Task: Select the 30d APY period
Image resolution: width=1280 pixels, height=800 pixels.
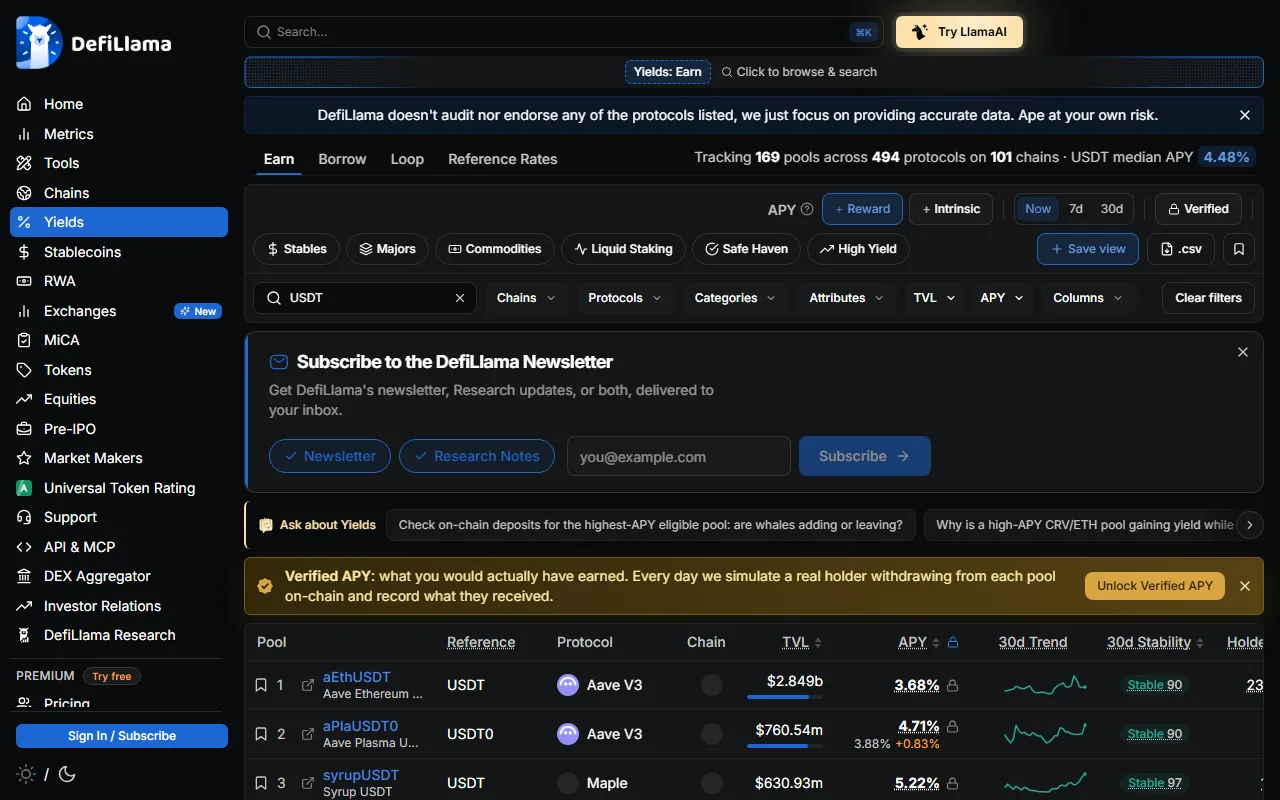Action: click(x=1112, y=209)
